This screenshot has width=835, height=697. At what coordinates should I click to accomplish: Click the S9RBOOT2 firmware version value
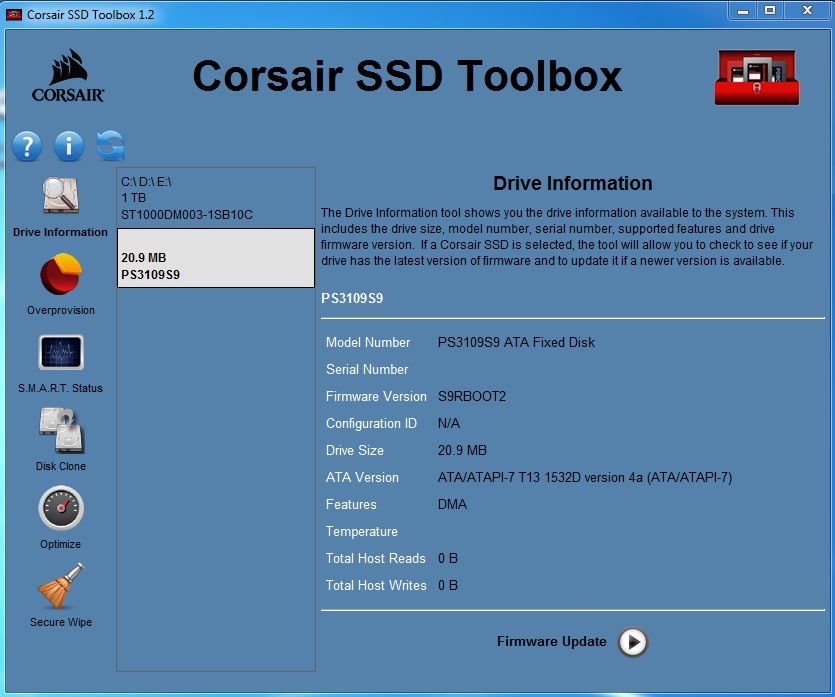click(472, 397)
